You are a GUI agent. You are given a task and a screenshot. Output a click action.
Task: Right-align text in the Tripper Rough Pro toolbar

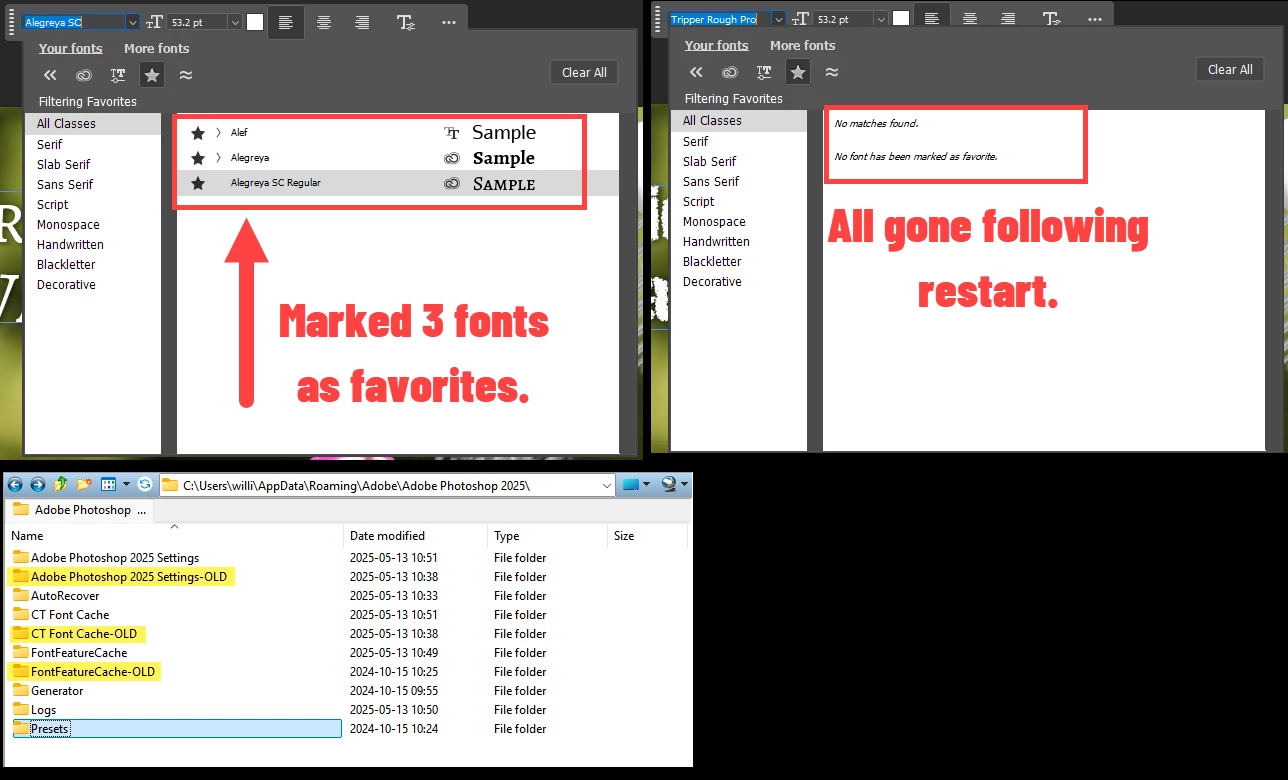1008,19
